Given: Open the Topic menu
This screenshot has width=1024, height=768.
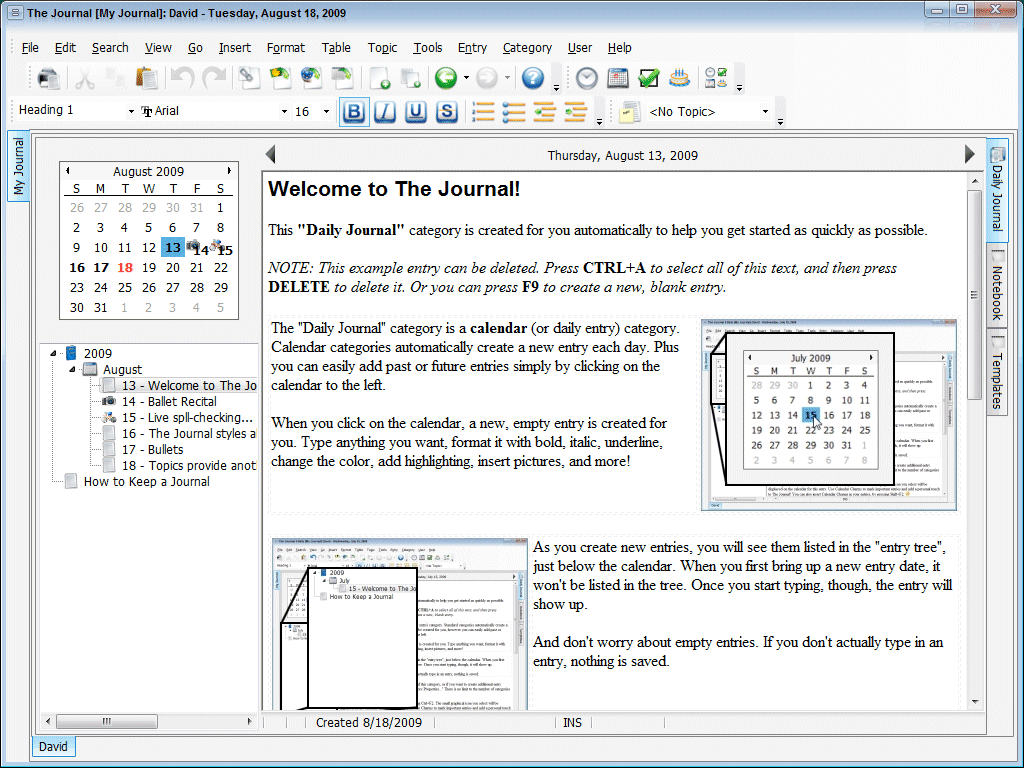Looking at the screenshot, I should (382, 48).
